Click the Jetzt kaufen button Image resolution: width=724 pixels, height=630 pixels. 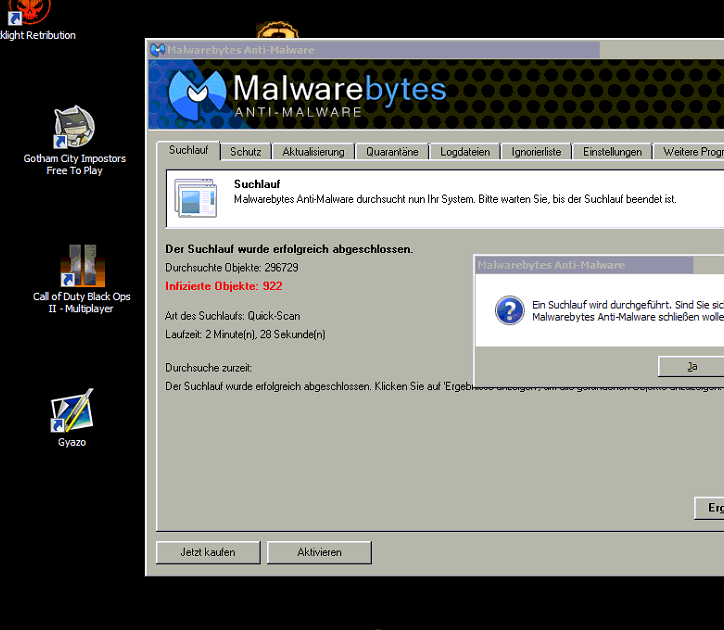[208, 552]
